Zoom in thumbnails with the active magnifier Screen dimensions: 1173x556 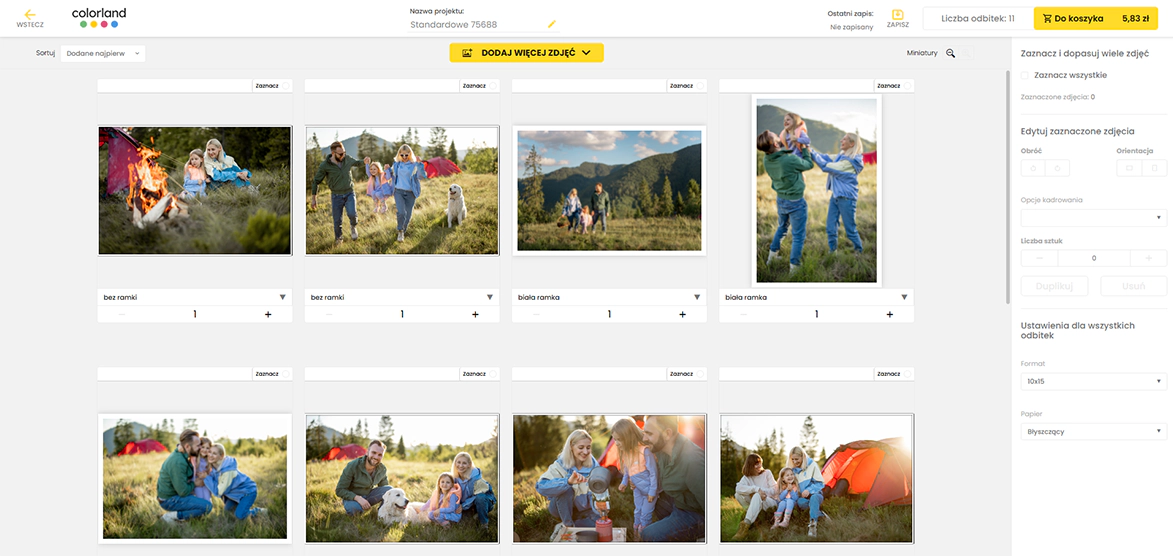[x=950, y=53]
